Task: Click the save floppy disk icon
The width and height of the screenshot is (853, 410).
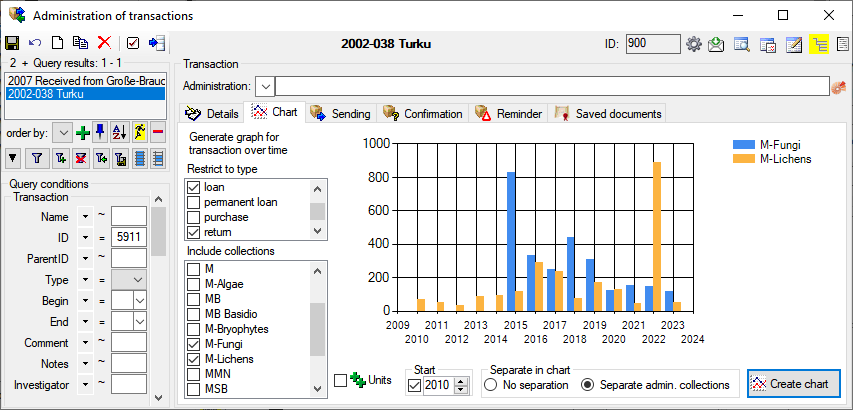Action: pos(12,43)
